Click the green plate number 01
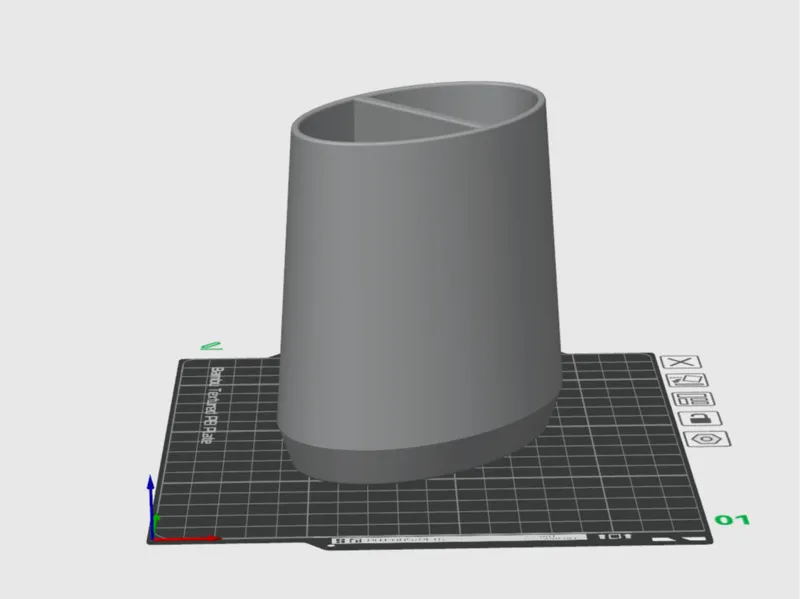The height and width of the screenshot is (599, 800). (732, 520)
